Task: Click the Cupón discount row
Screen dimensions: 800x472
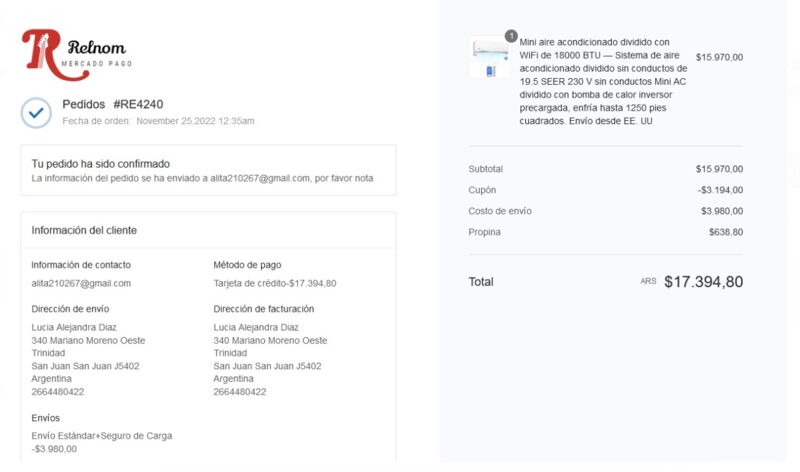Action: click(x=606, y=190)
